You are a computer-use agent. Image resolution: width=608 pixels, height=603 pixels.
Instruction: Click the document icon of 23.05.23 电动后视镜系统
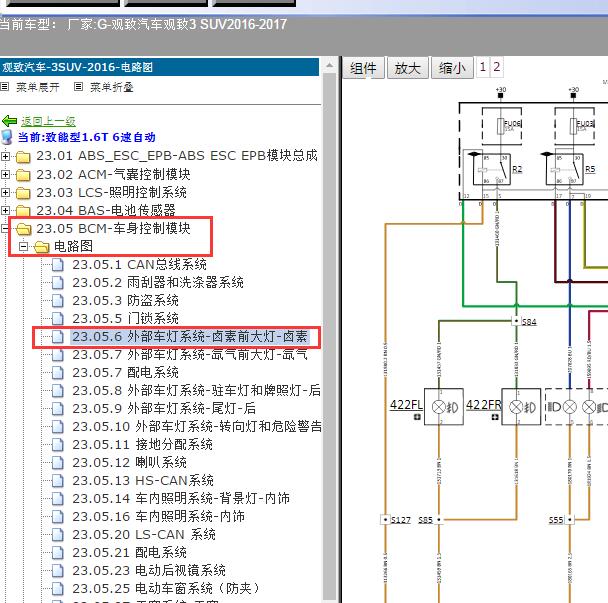tap(58, 571)
